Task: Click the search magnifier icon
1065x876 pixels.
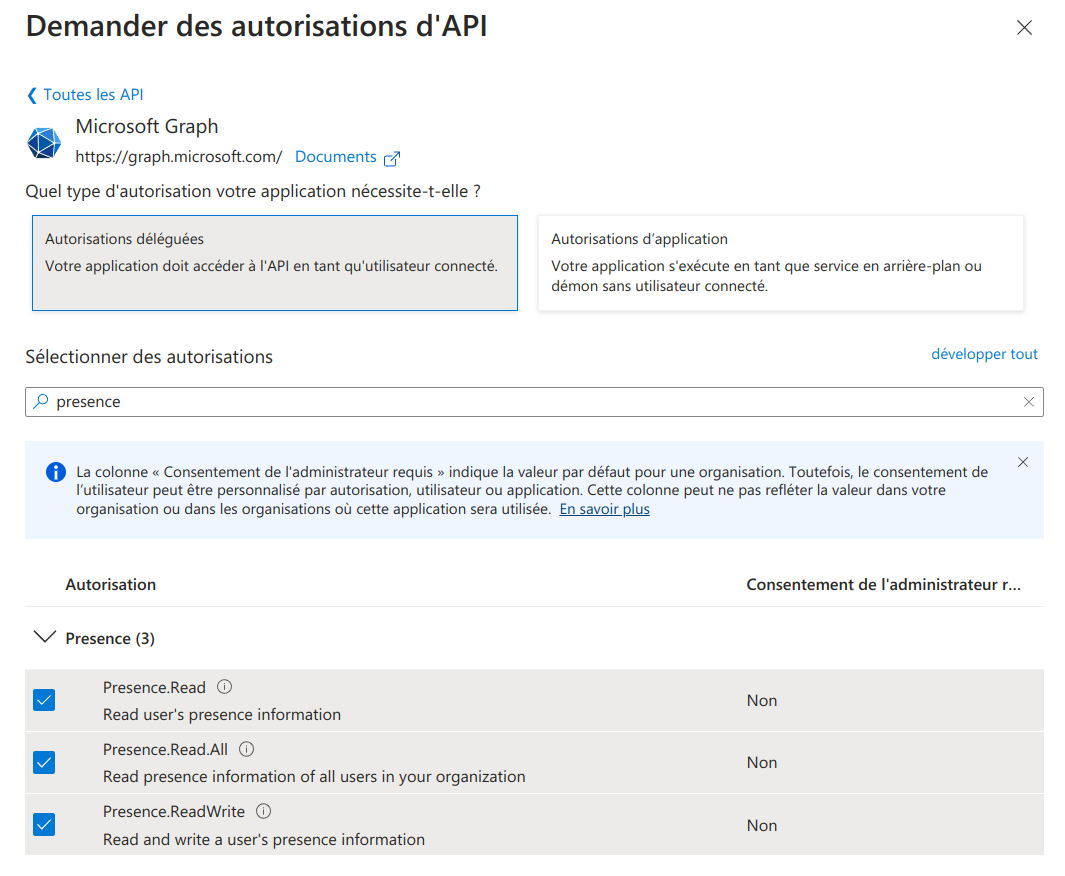Action: (41, 401)
